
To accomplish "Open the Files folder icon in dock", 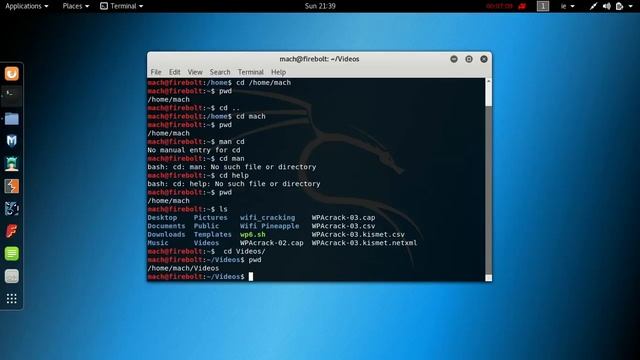I will point(11,119).
